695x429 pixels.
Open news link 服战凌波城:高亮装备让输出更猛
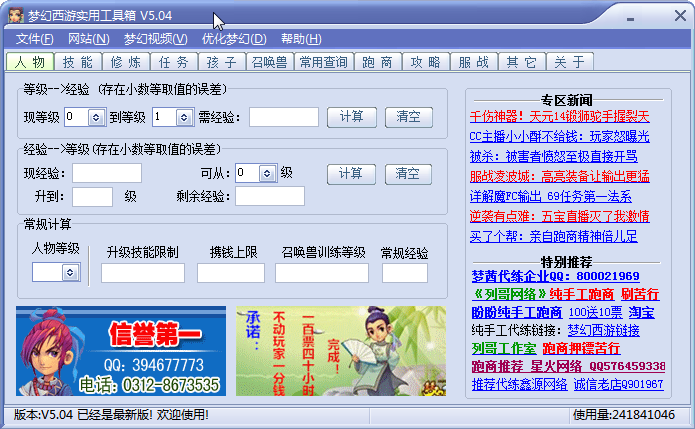pyautogui.click(x=559, y=176)
